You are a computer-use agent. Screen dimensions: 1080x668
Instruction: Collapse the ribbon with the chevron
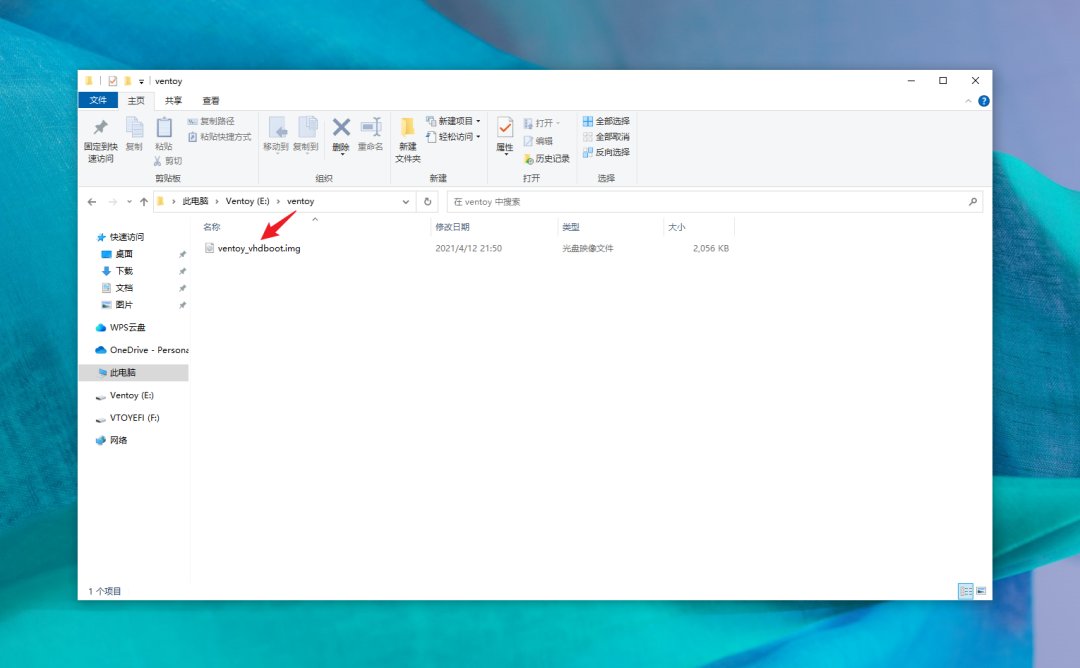[968, 101]
